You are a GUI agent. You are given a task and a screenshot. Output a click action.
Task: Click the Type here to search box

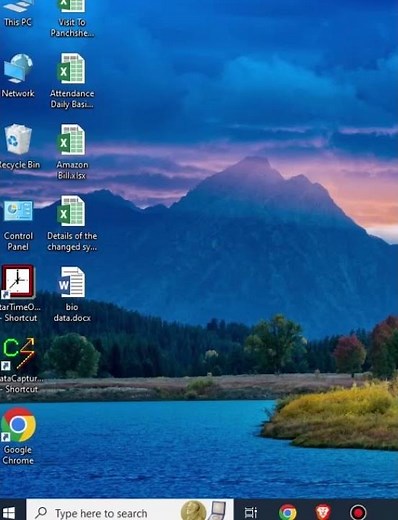click(x=130, y=510)
